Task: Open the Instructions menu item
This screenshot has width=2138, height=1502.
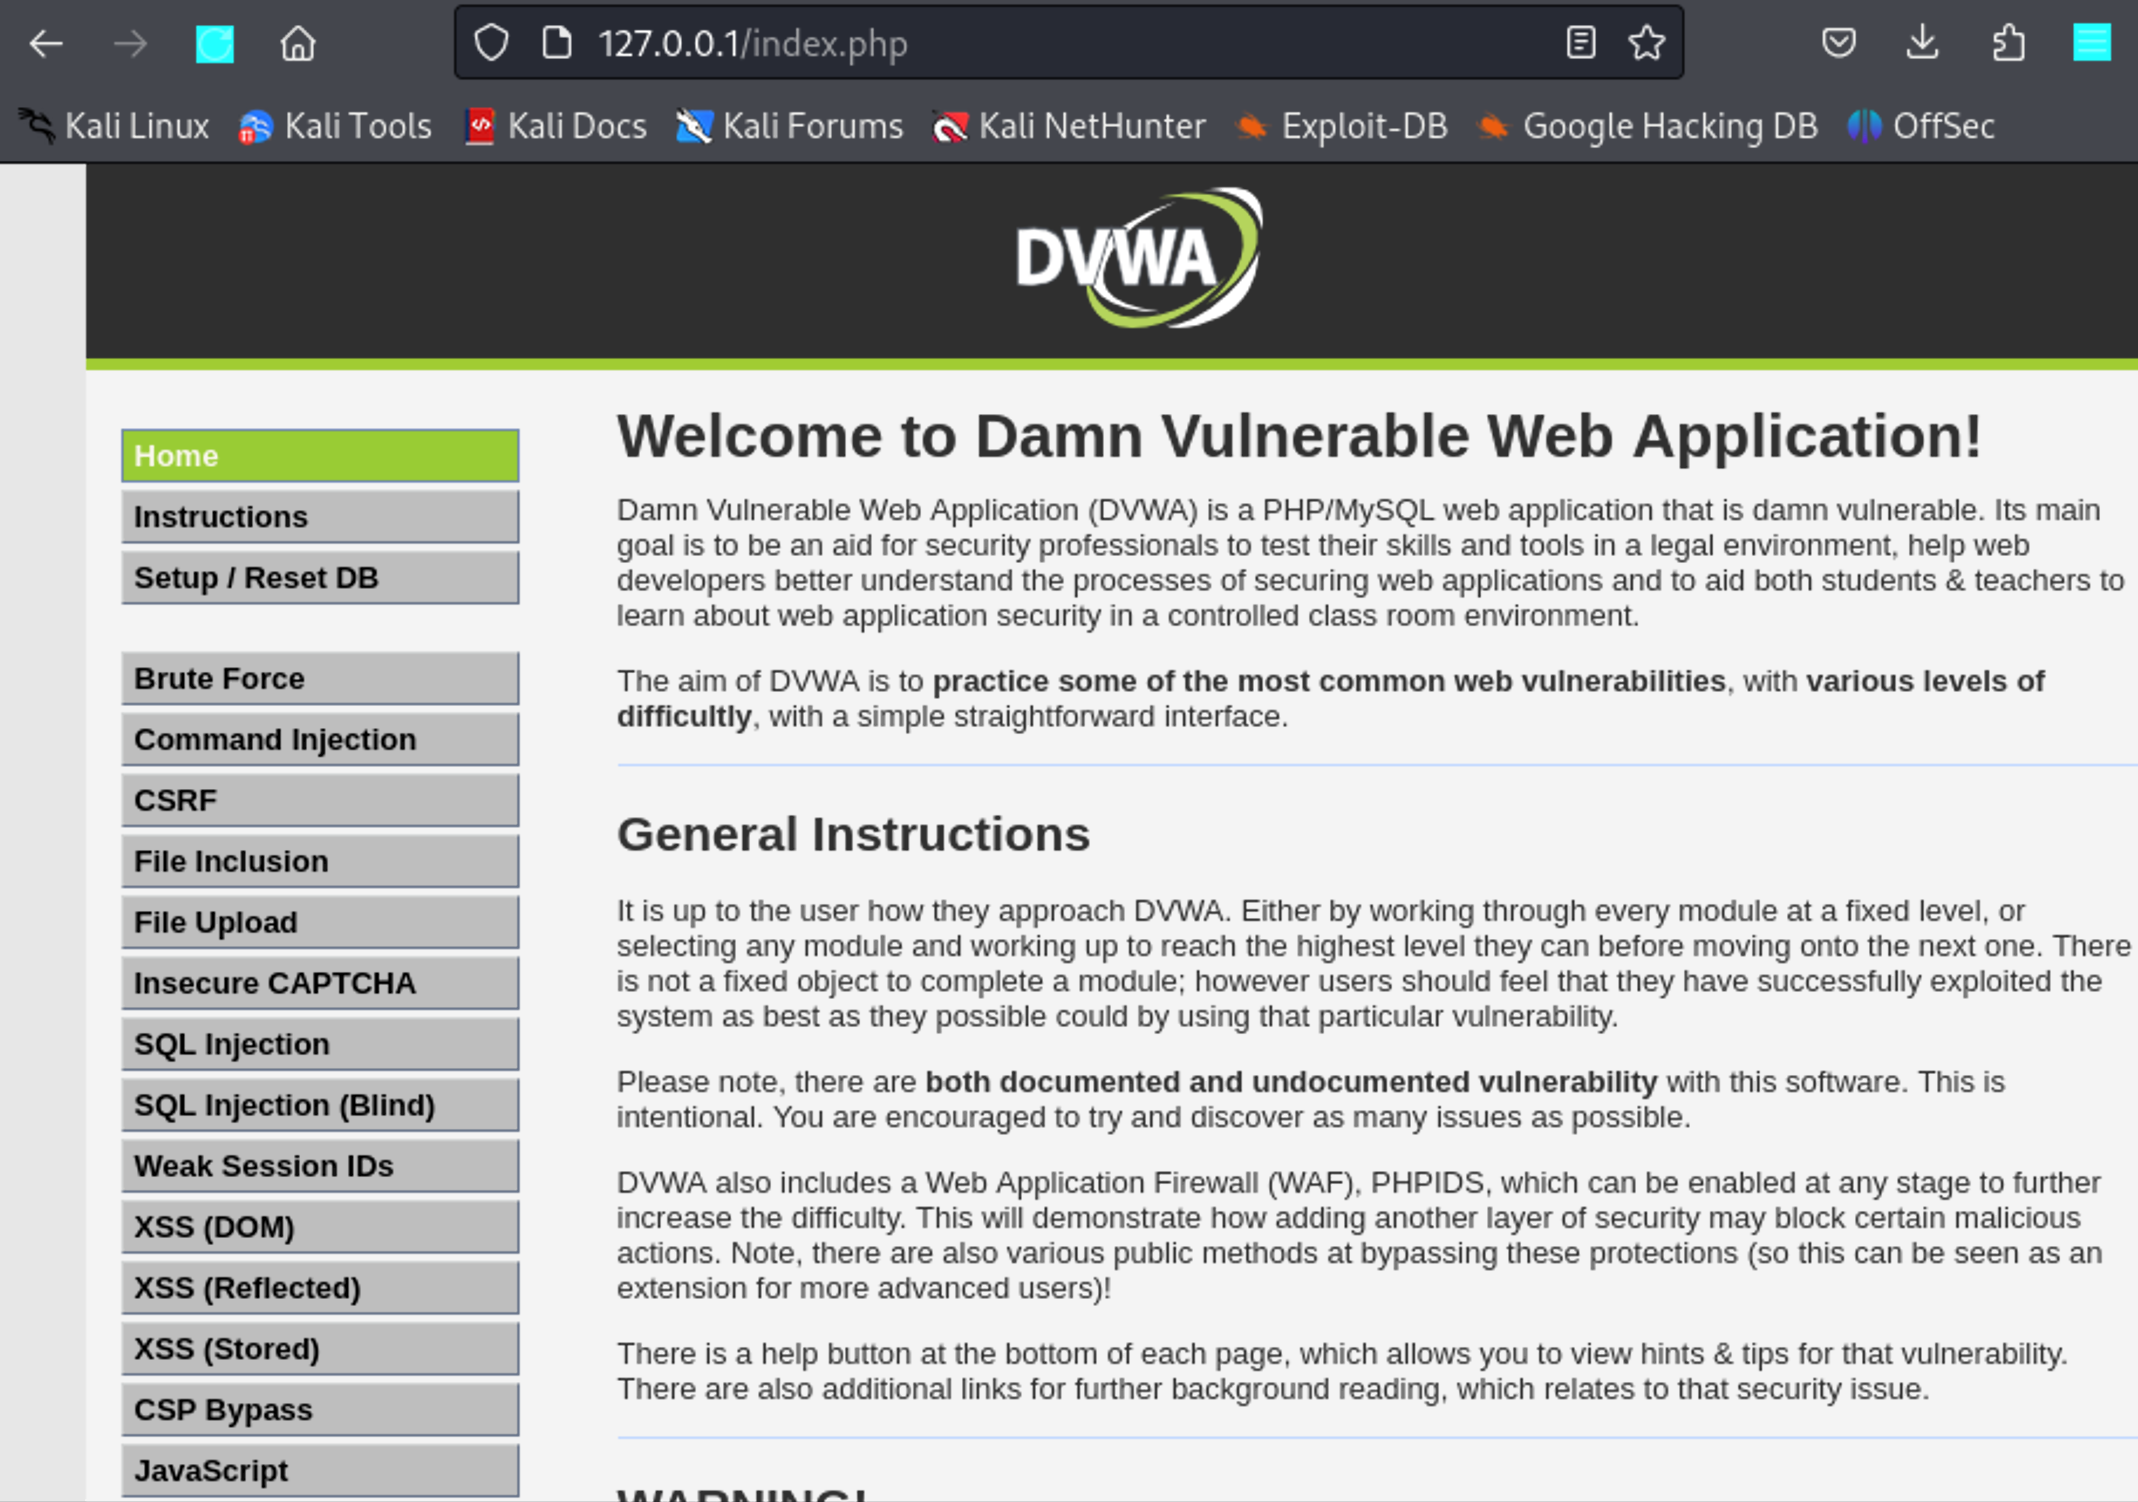Action: [x=320, y=517]
